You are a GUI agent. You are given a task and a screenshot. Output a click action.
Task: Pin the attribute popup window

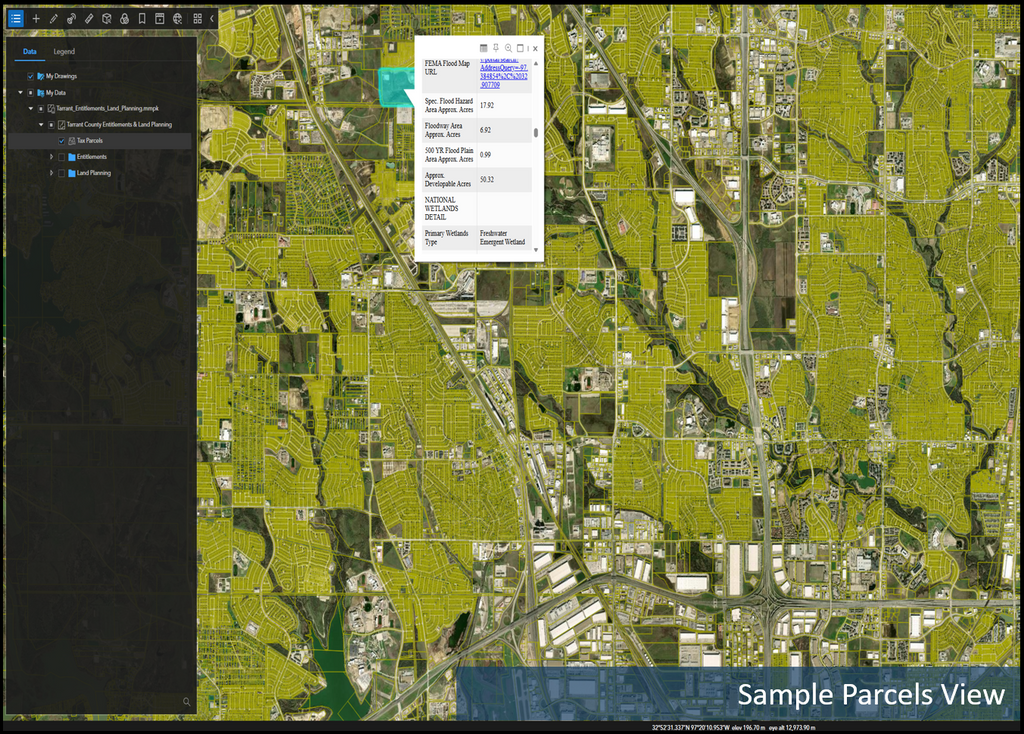tap(496, 48)
